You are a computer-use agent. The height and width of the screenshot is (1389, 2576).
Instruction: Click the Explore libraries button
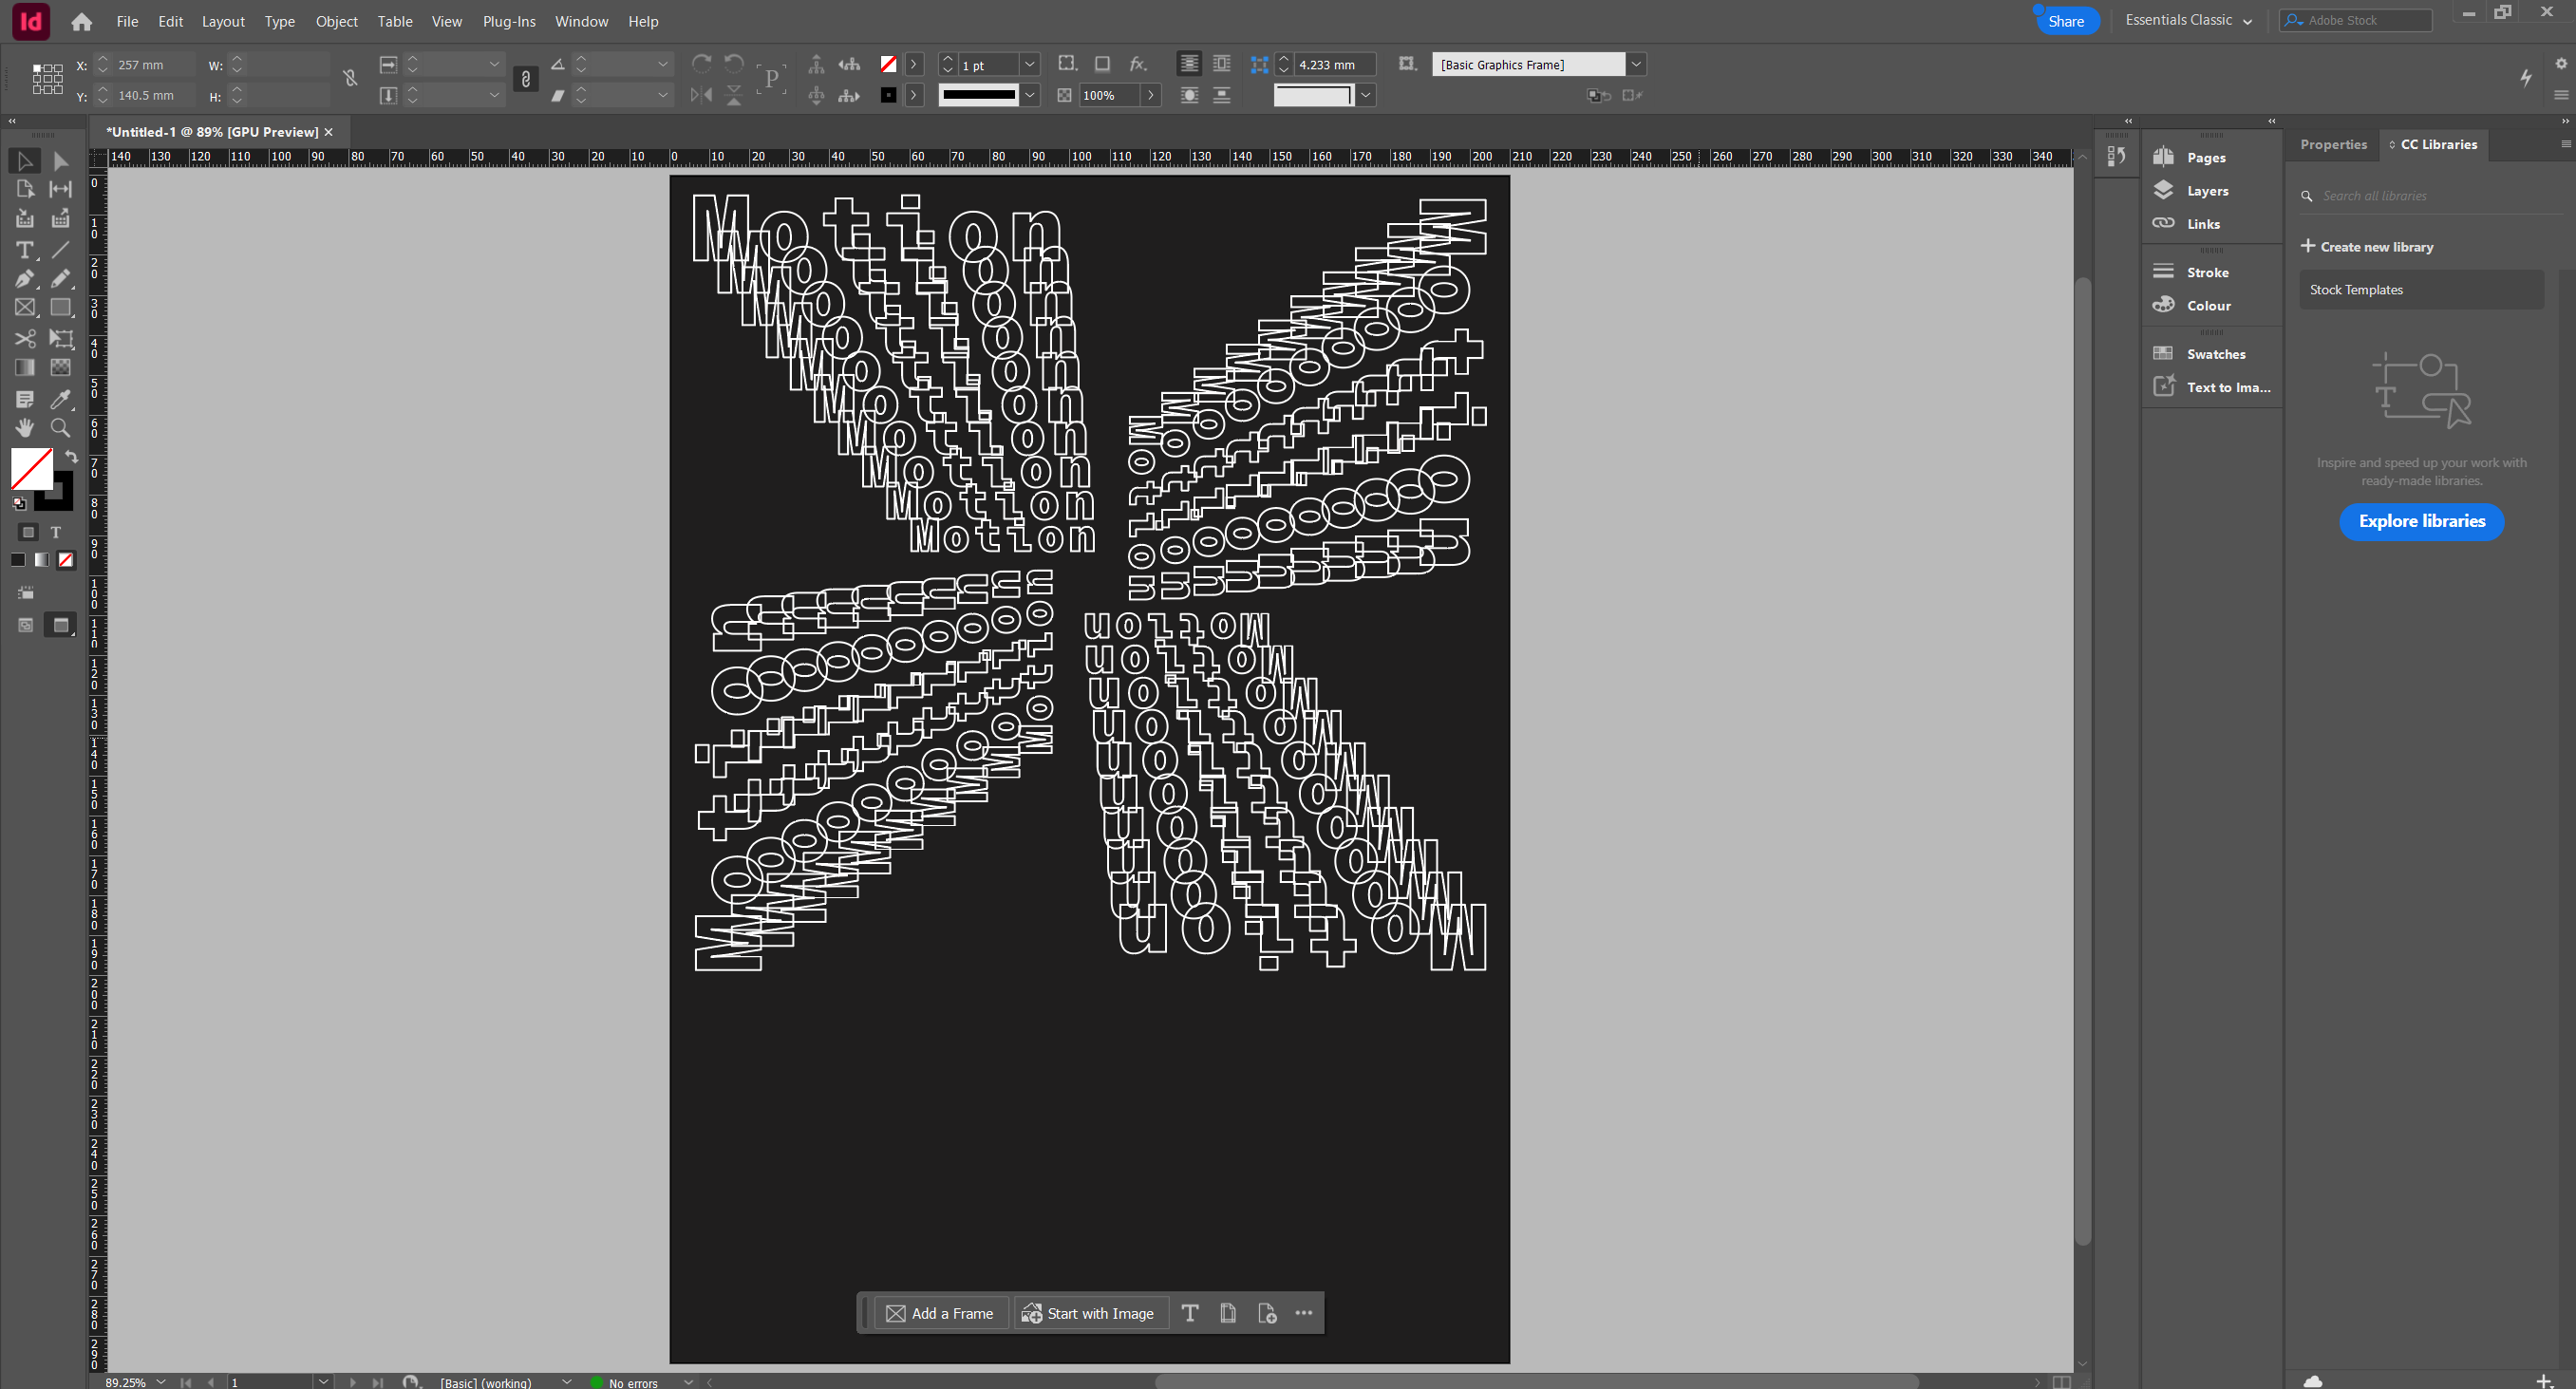[2421, 521]
